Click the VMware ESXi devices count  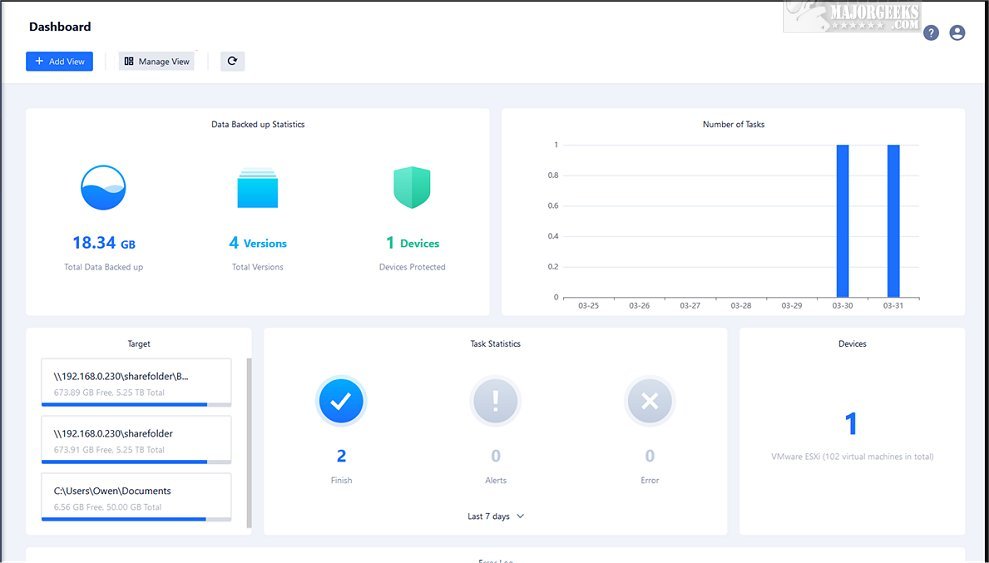851,424
